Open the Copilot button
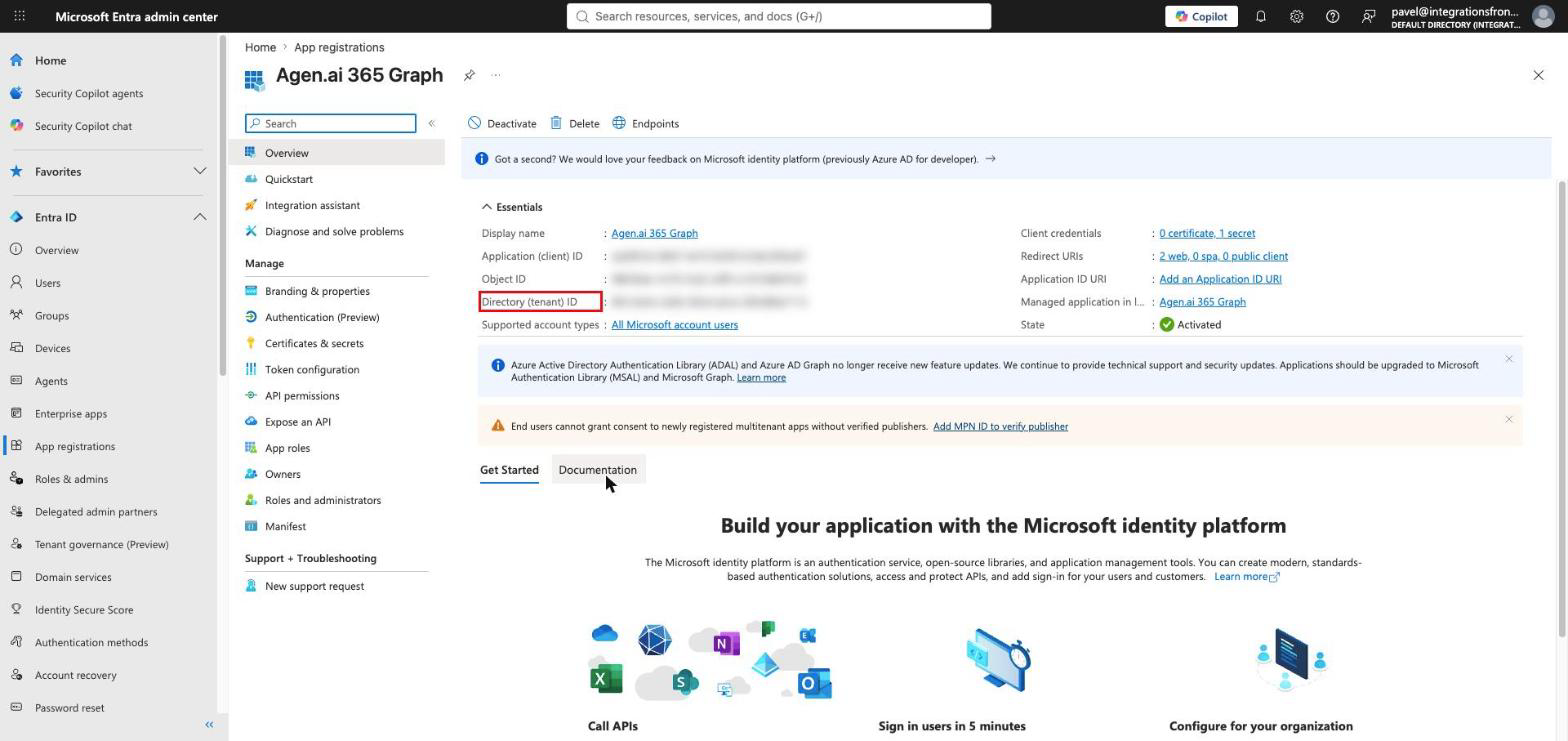 pos(1201,16)
